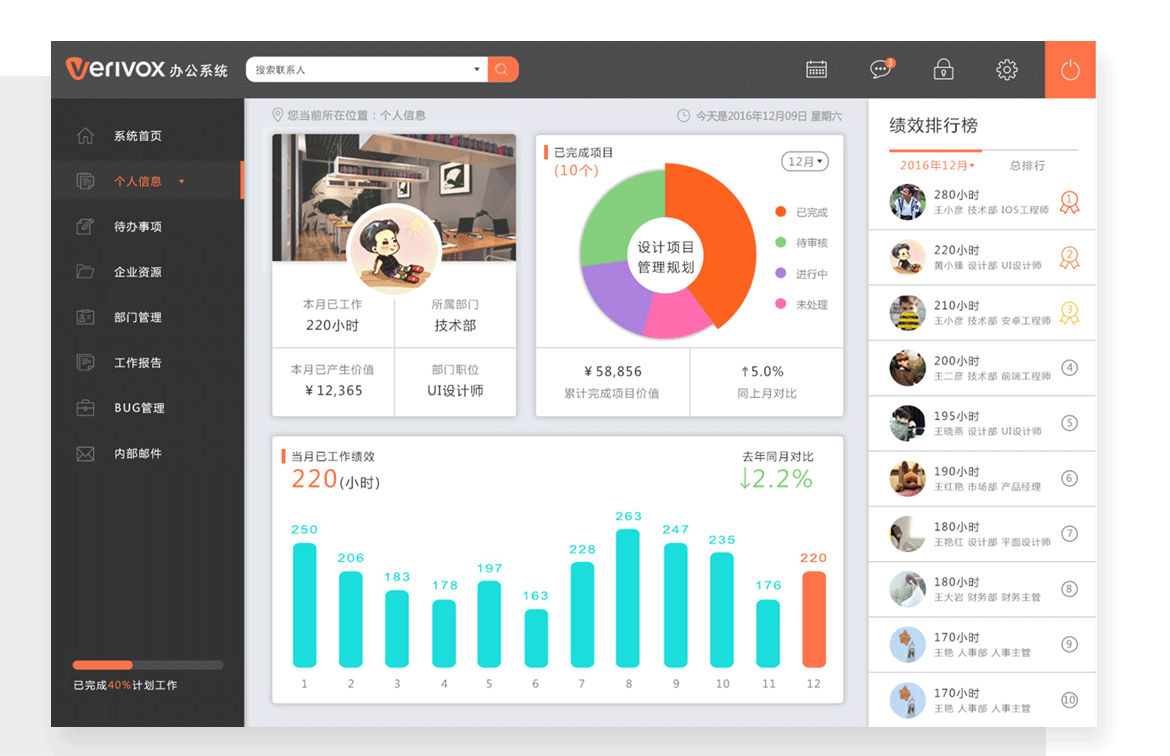Open the calendar icon in header
Image resolution: width=1170 pixels, height=756 pixels.
[x=817, y=70]
